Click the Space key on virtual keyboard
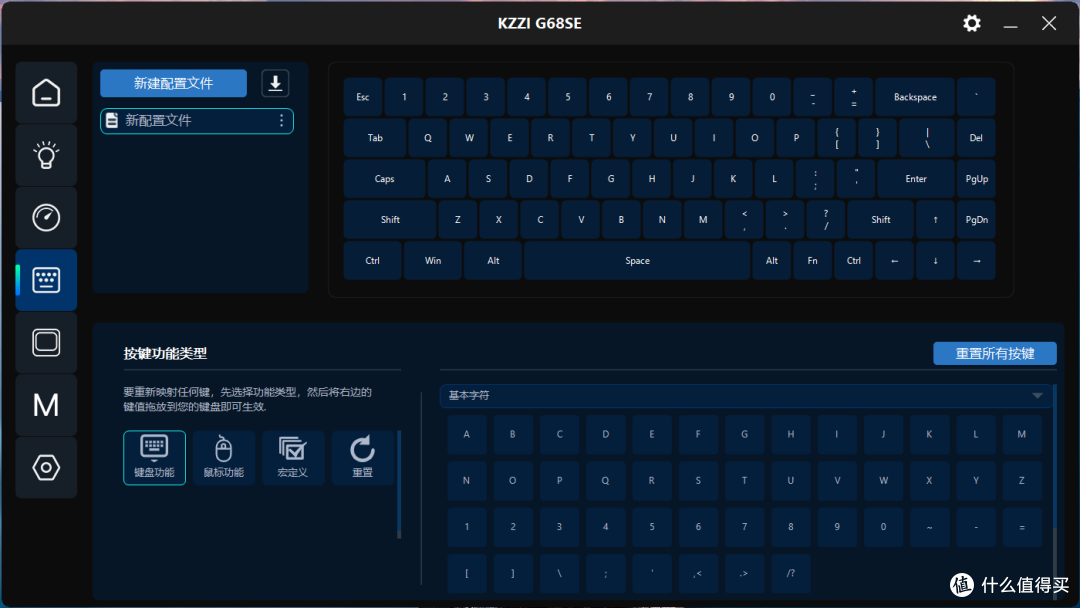 [x=637, y=261]
